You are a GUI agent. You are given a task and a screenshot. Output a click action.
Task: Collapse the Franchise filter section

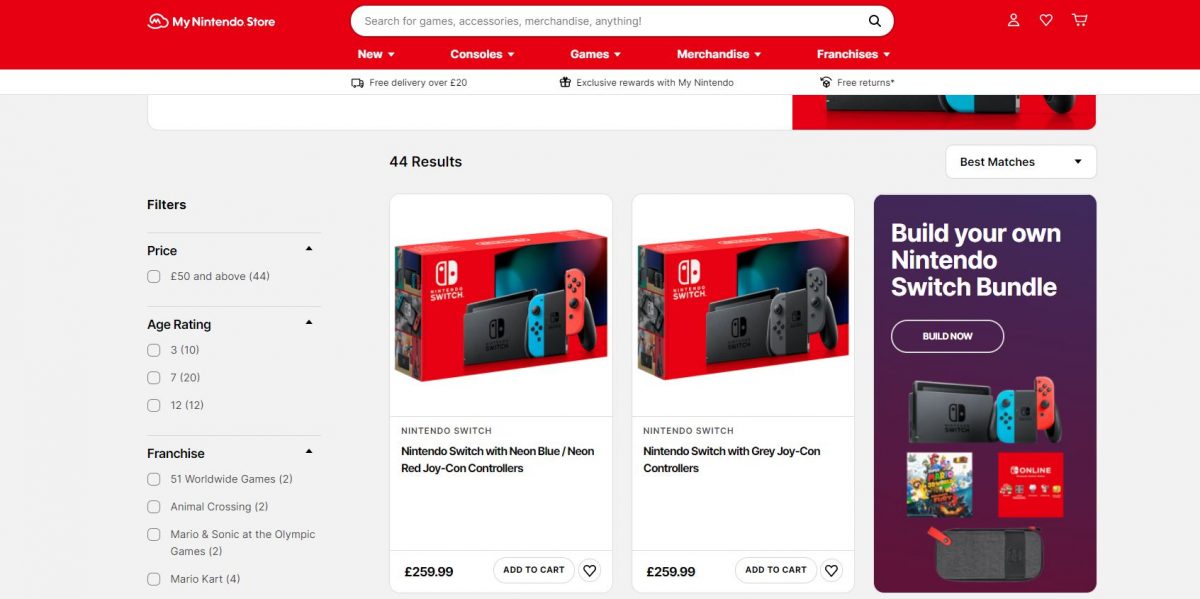tap(309, 451)
